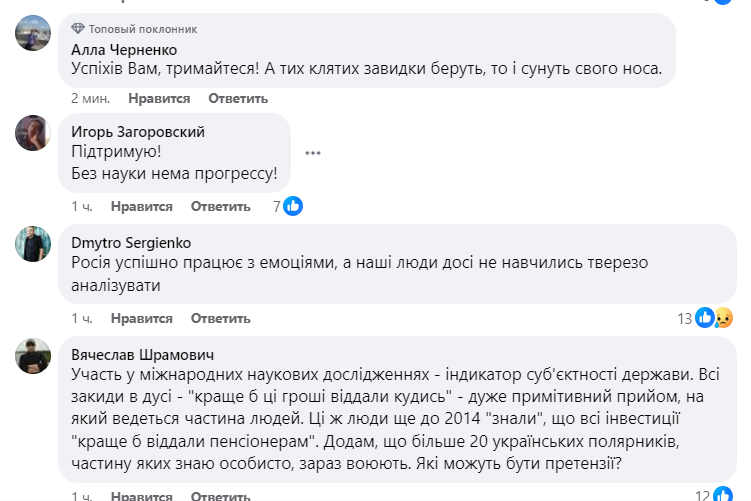Click Dmytro Sergienko's avatar thumbnail
Viewport: 751px width, 501px height.
tap(33, 243)
